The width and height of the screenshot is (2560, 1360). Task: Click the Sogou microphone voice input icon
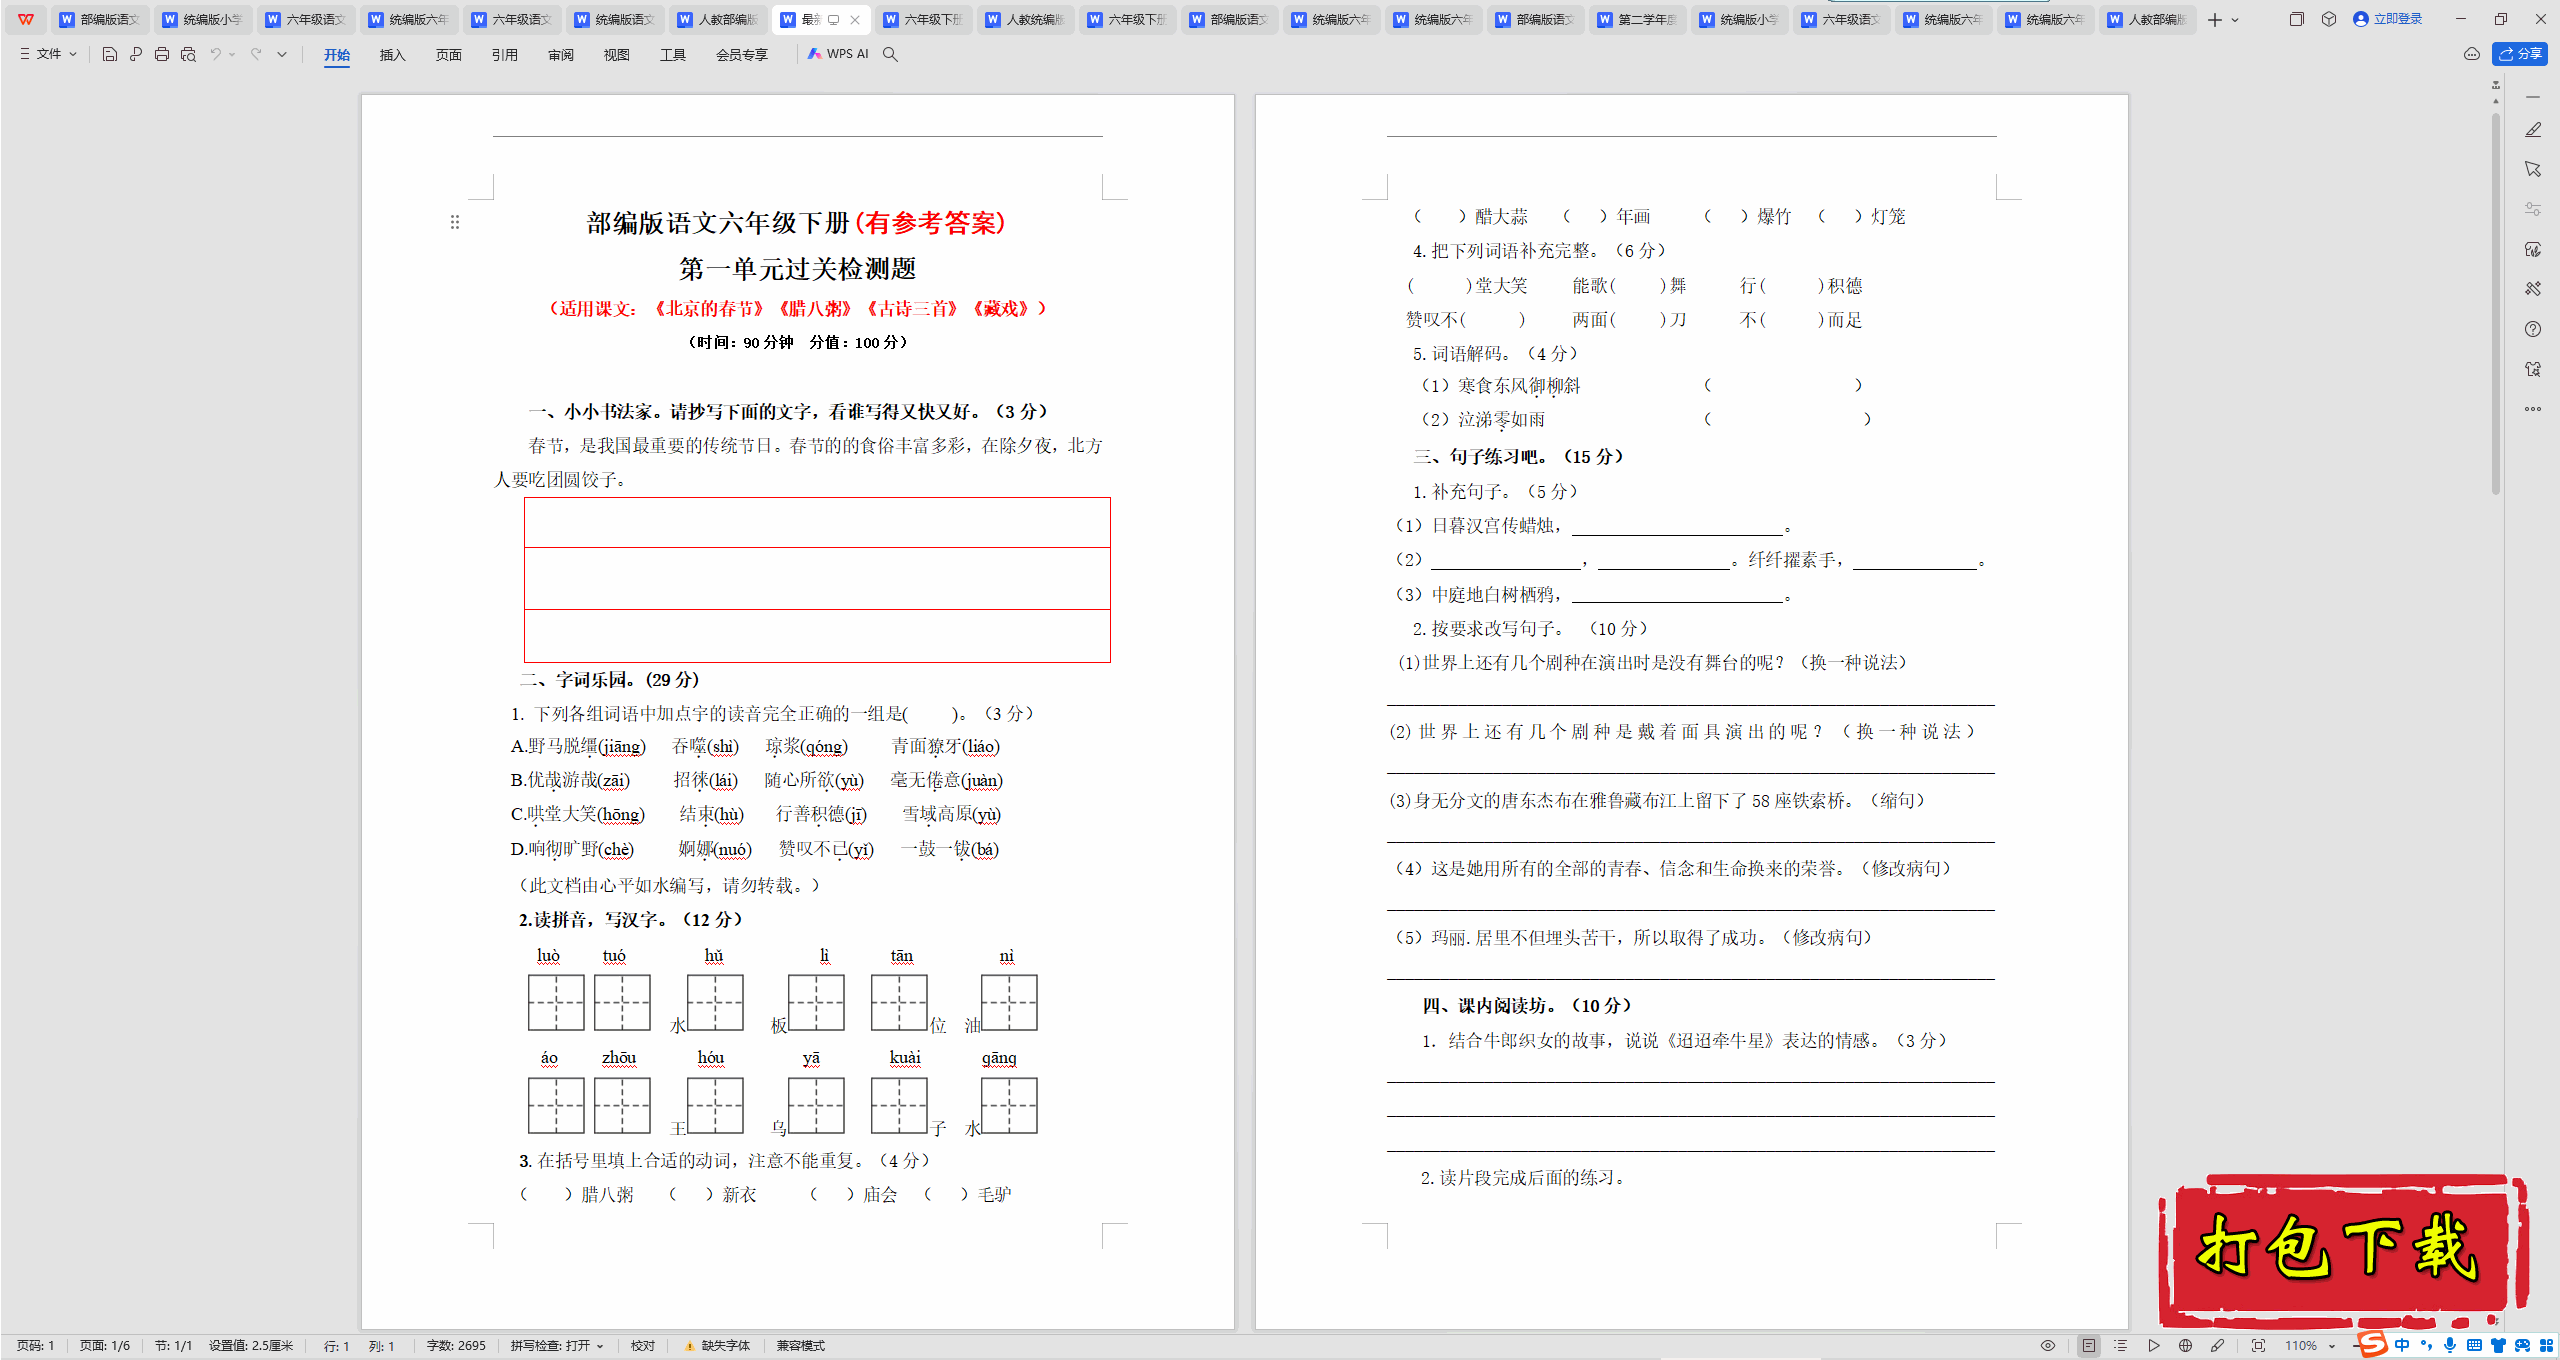tap(2450, 1345)
